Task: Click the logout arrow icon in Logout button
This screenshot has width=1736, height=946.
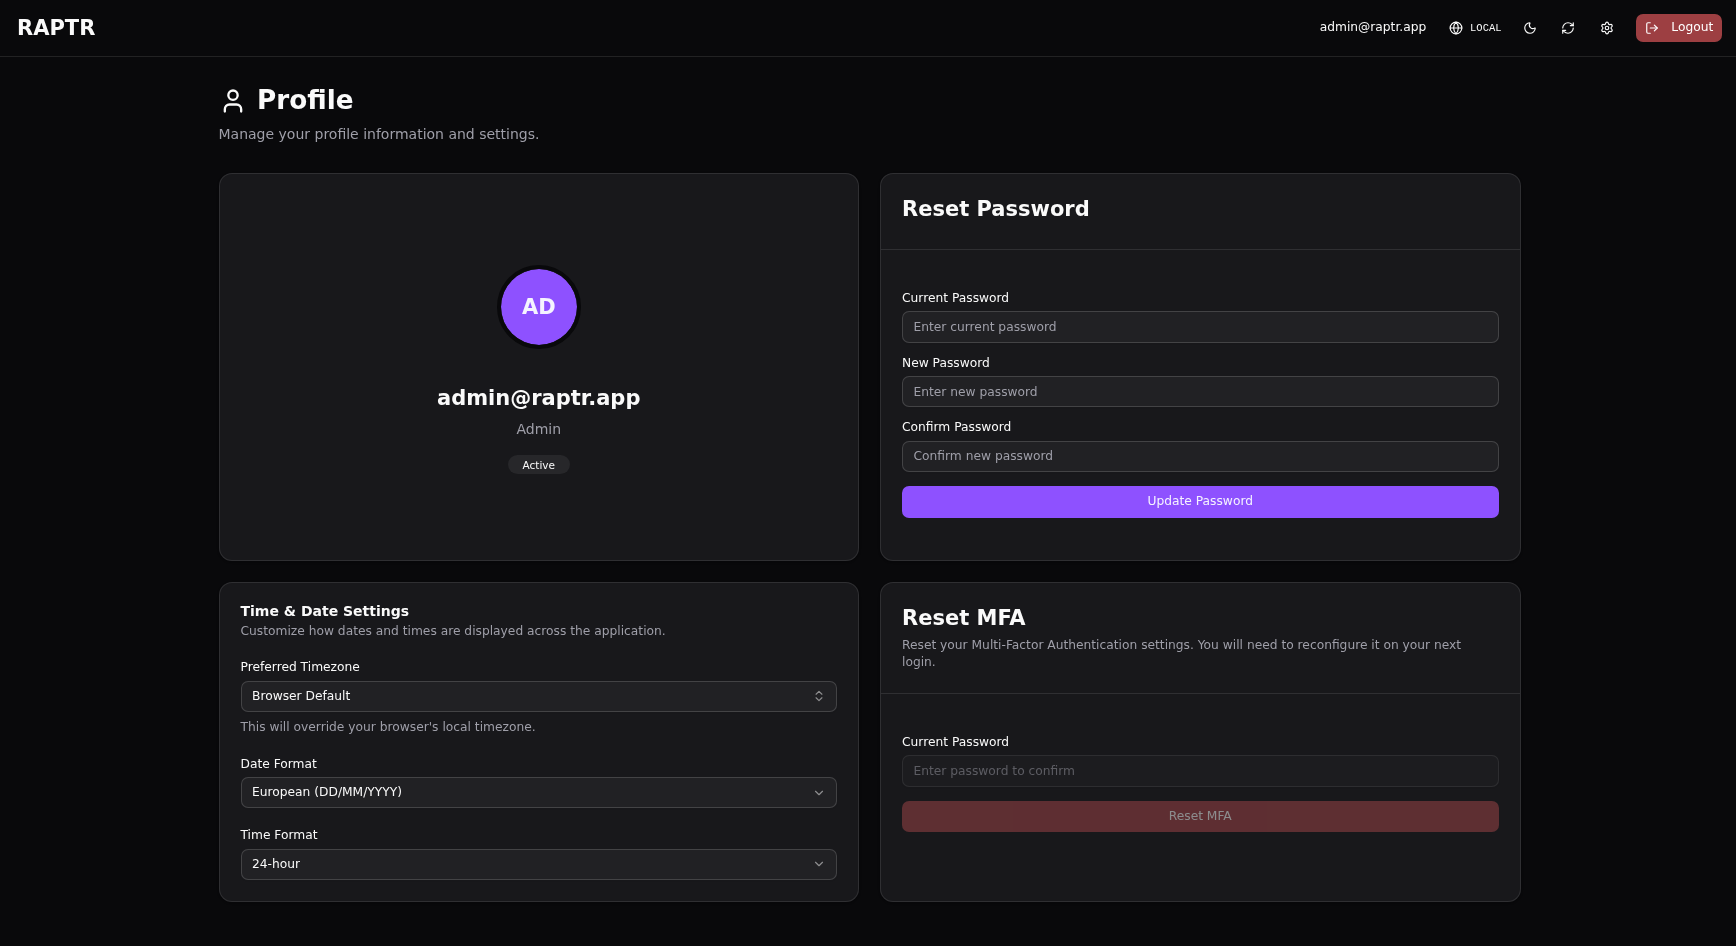Action: 1651,27
